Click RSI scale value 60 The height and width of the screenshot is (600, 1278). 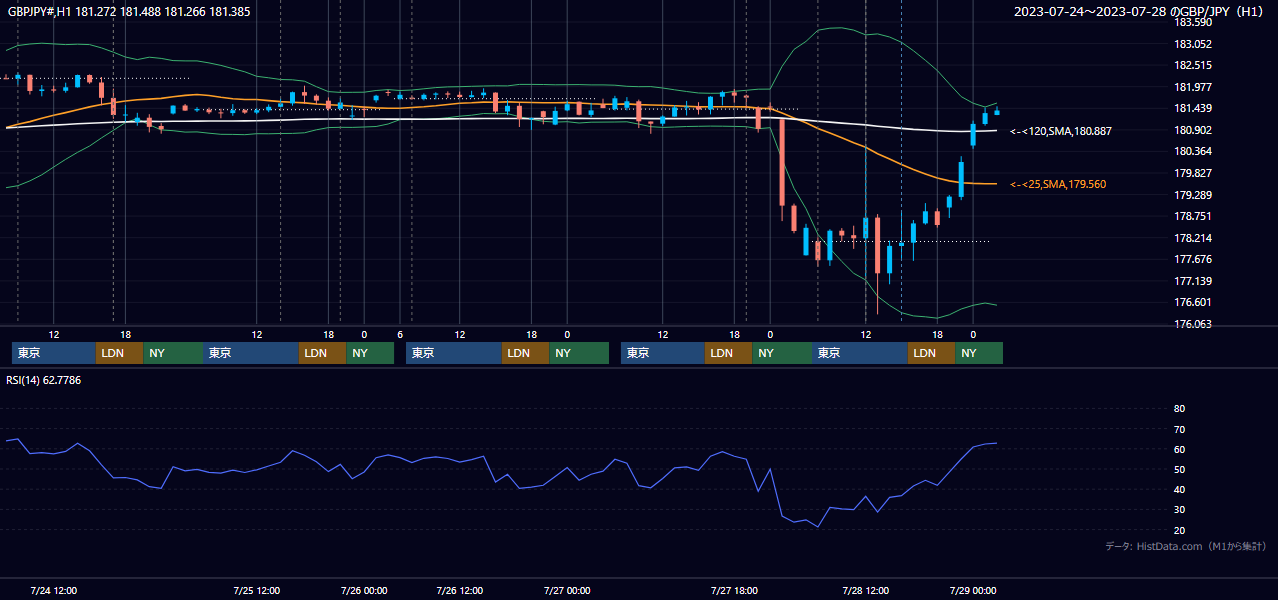1179,449
